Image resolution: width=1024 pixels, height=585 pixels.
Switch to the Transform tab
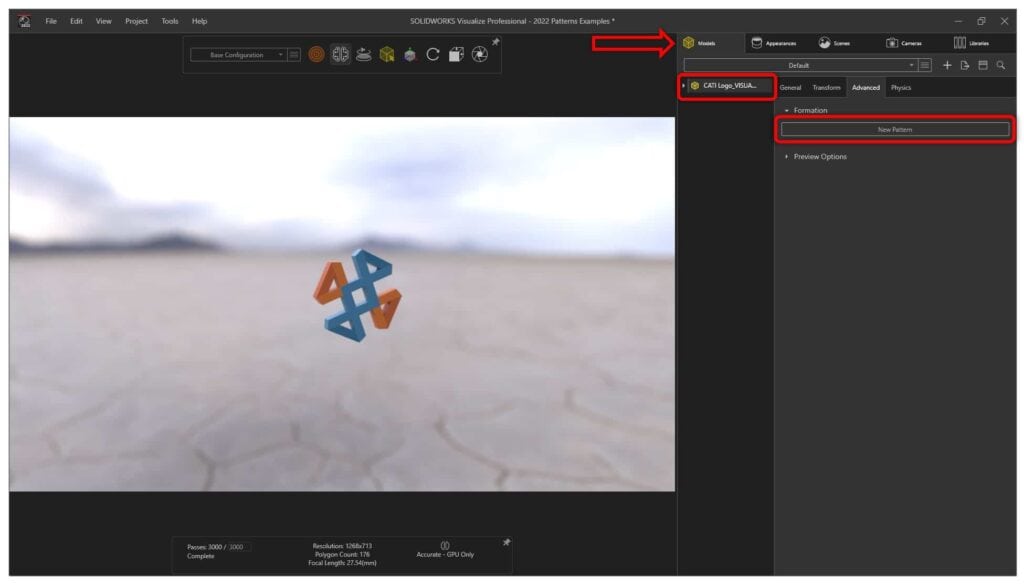(x=828, y=87)
